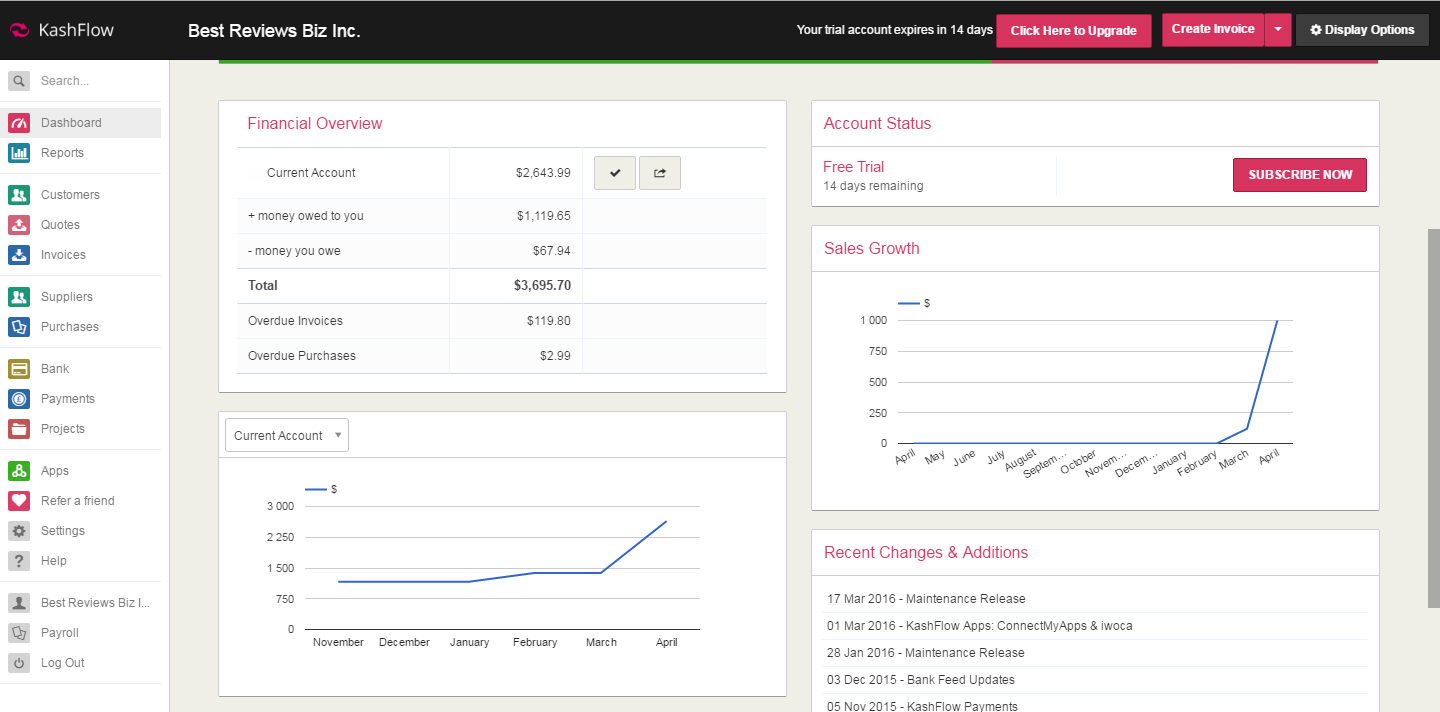Select the Payroll icon near the bottom
Viewport: 1440px width, 712px height.
[20, 632]
